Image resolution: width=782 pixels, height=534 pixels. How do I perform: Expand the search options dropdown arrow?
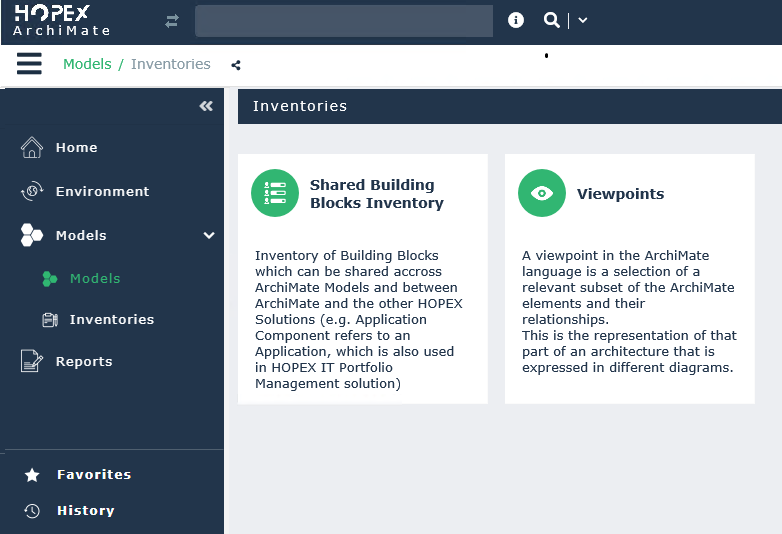(583, 20)
